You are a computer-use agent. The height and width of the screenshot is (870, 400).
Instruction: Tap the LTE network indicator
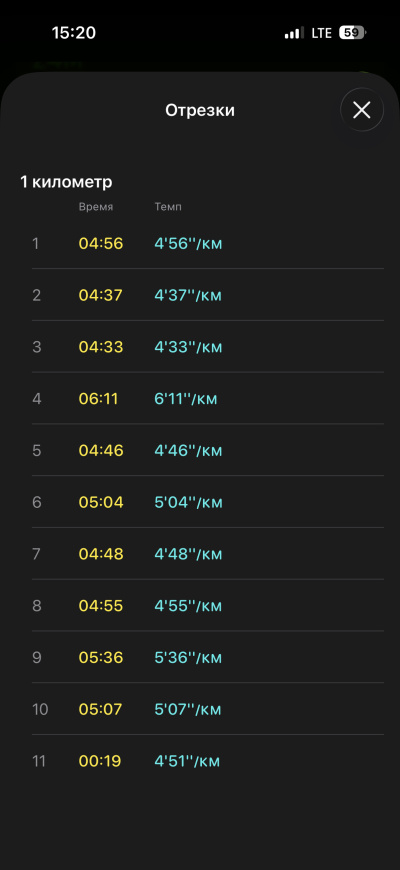[x=321, y=33]
